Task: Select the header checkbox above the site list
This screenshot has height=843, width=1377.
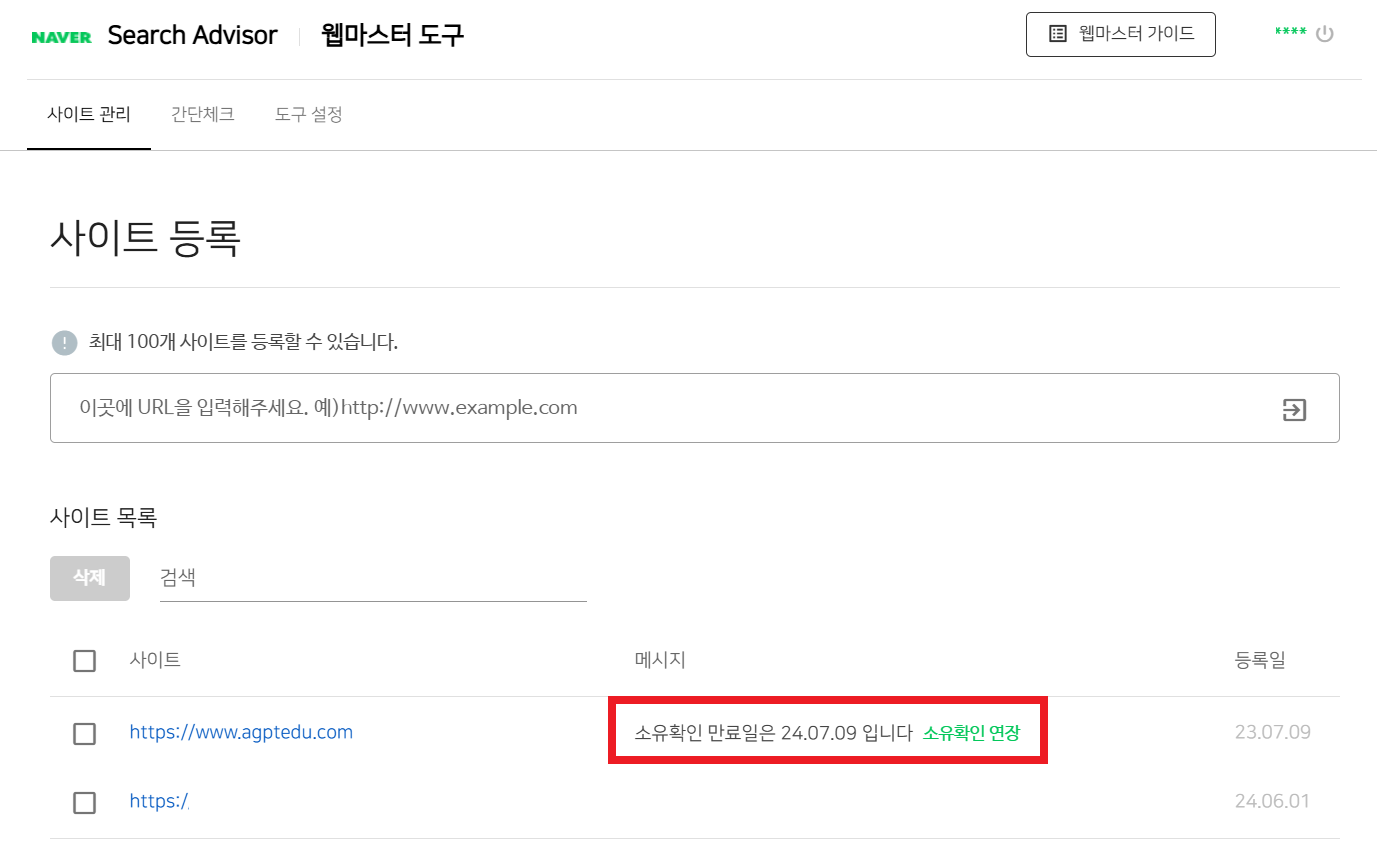Action: (x=84, y=660)
